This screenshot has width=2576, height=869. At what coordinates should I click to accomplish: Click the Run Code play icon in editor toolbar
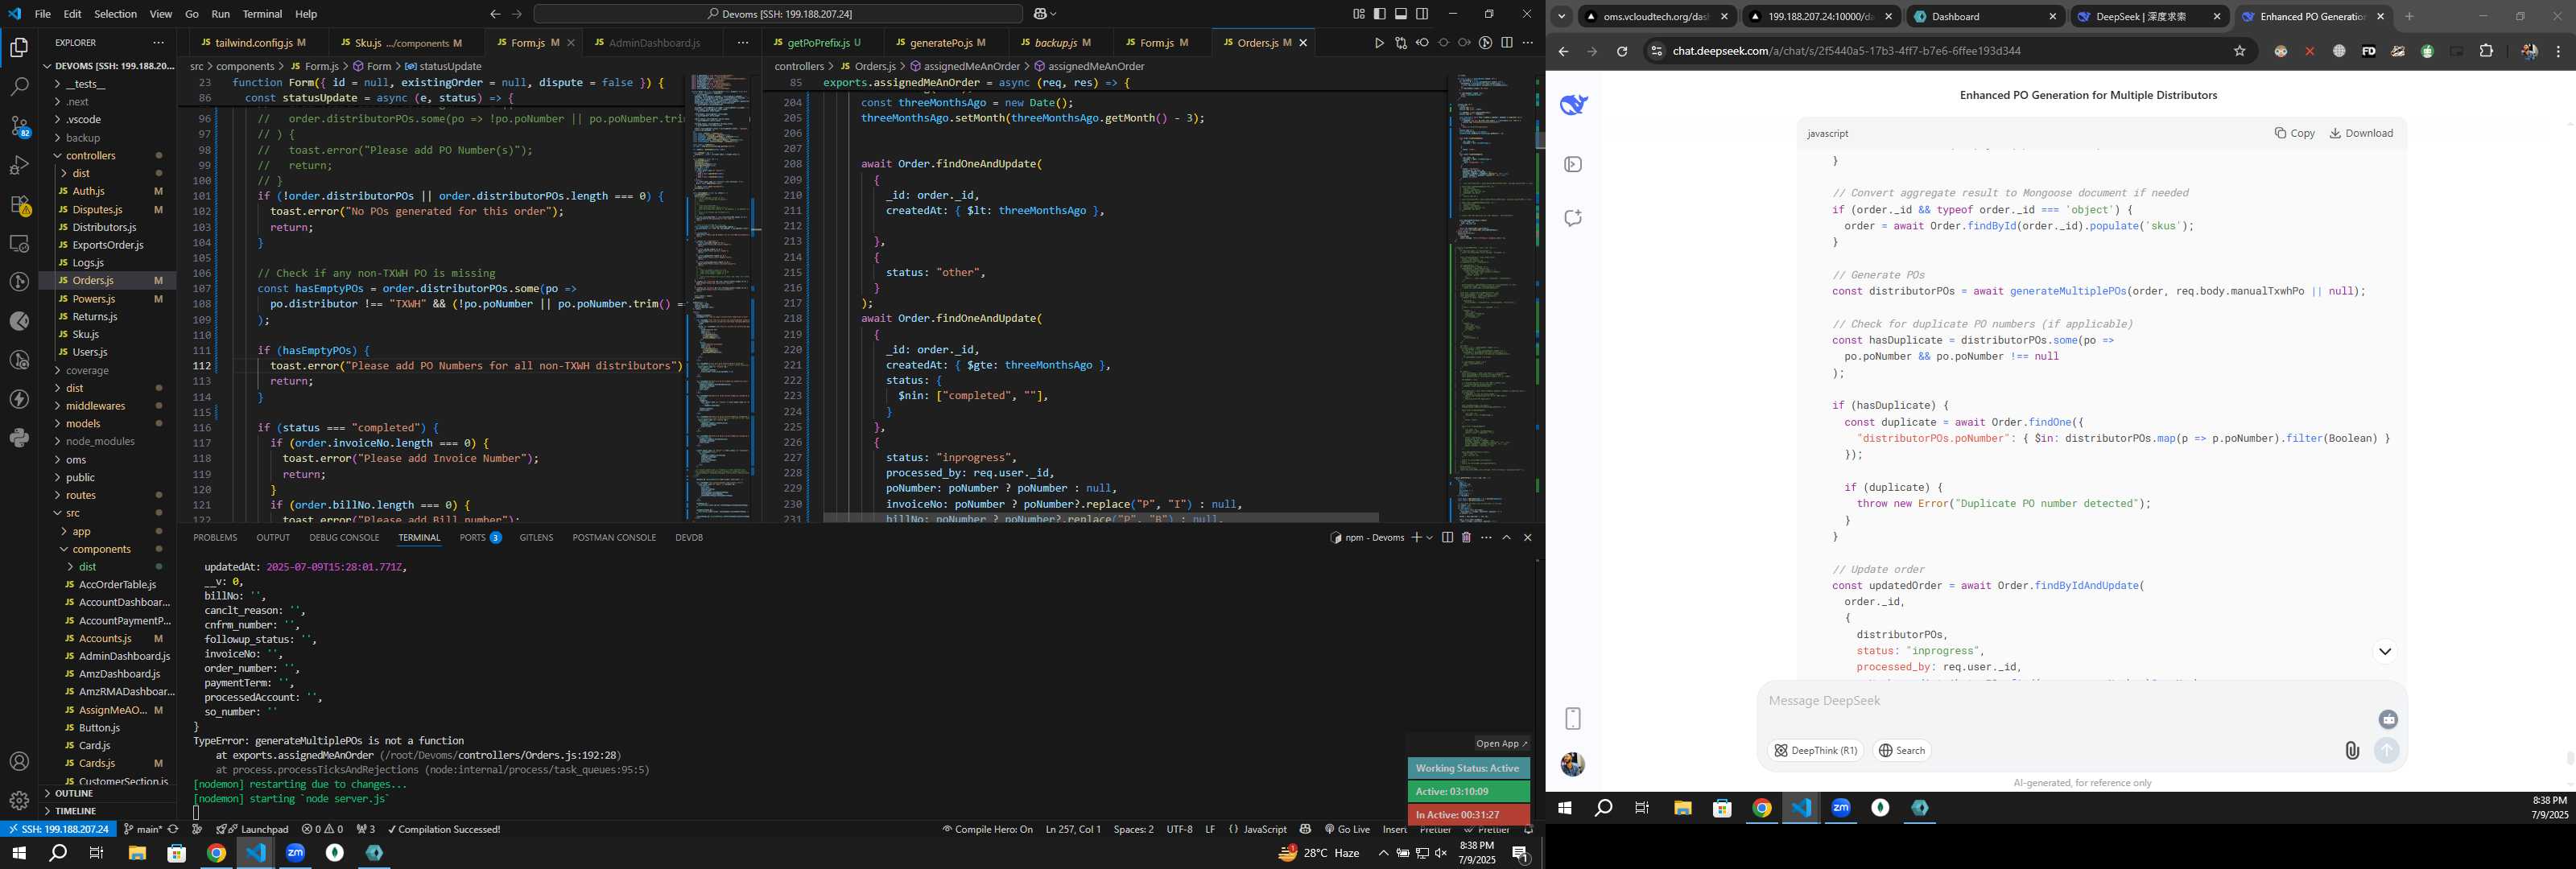pyautogui.click(x=1379, y=43)
